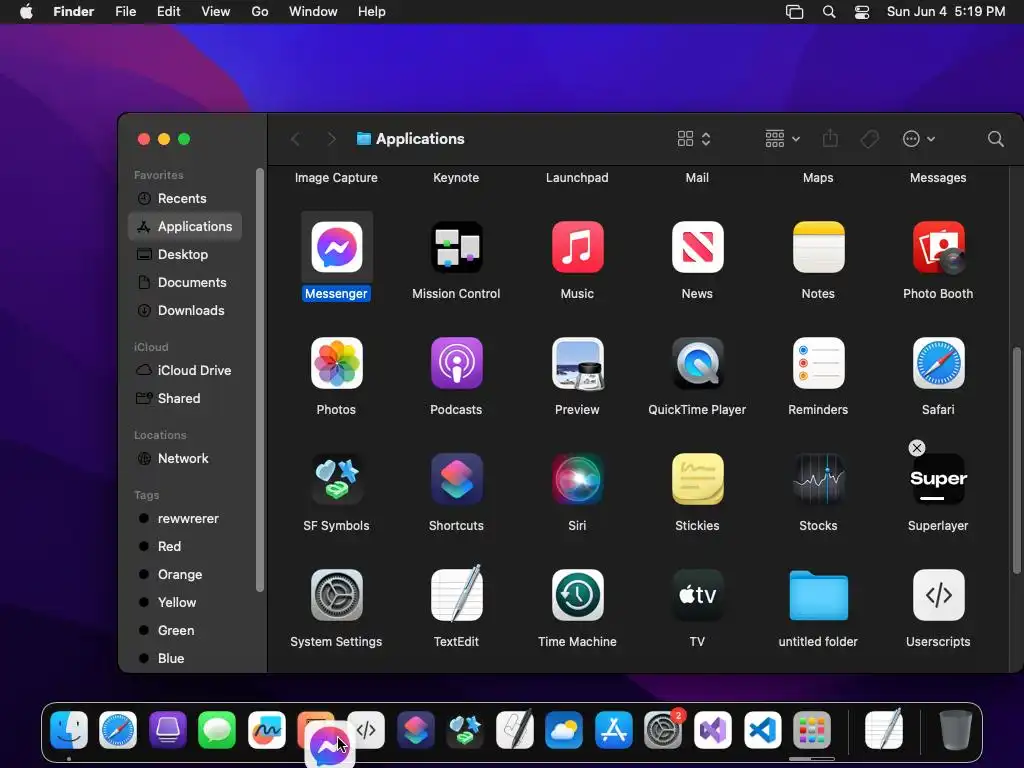Select the Siri app icon
The height and width of the screenshot is (768, 1024).
(x=577, y=479)
